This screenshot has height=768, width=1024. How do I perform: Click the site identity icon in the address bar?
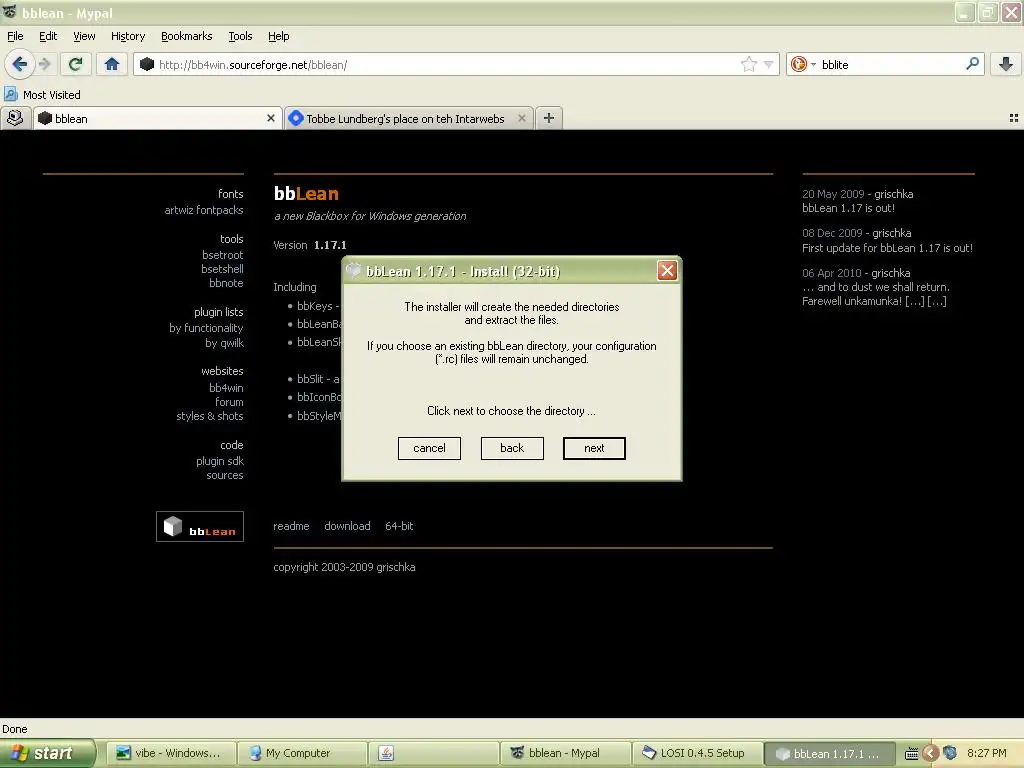147,64
